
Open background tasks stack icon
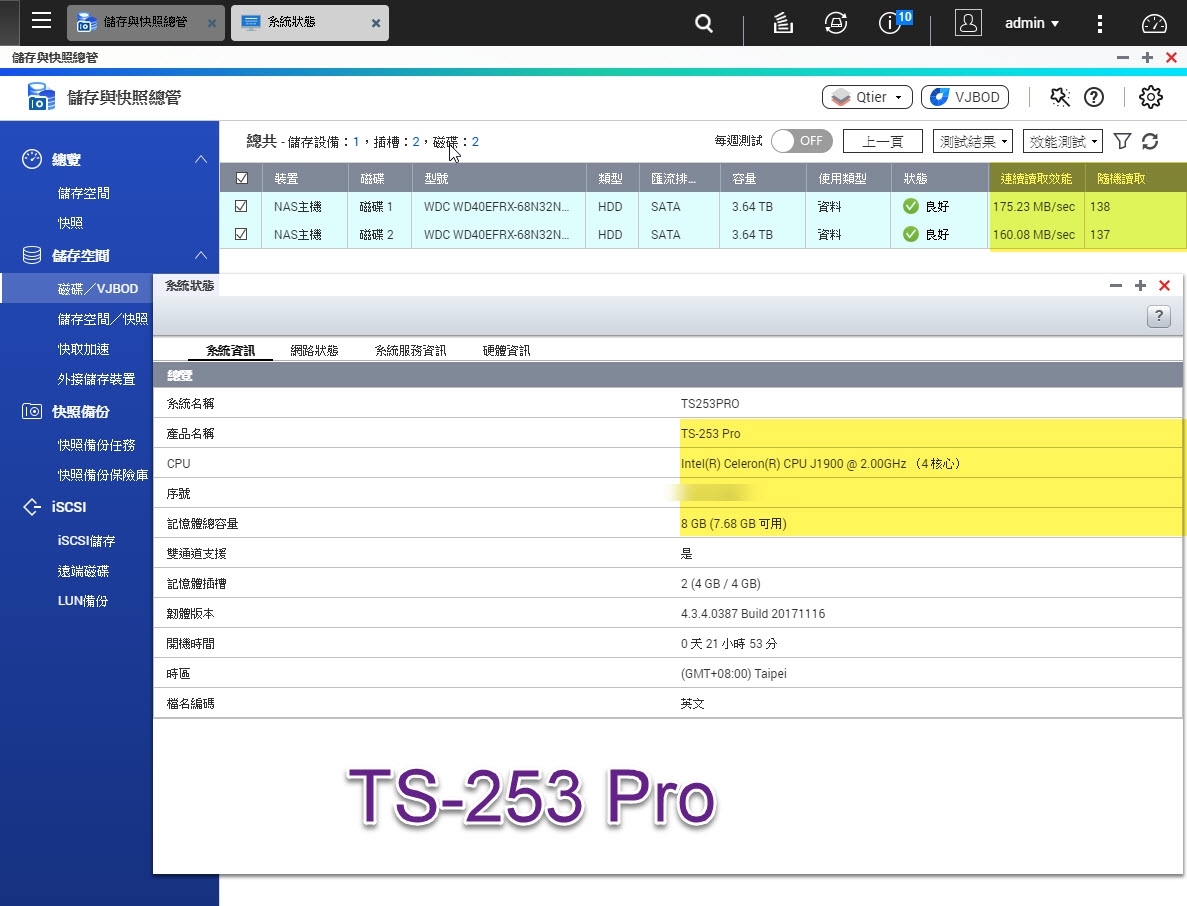pos(783,23)
